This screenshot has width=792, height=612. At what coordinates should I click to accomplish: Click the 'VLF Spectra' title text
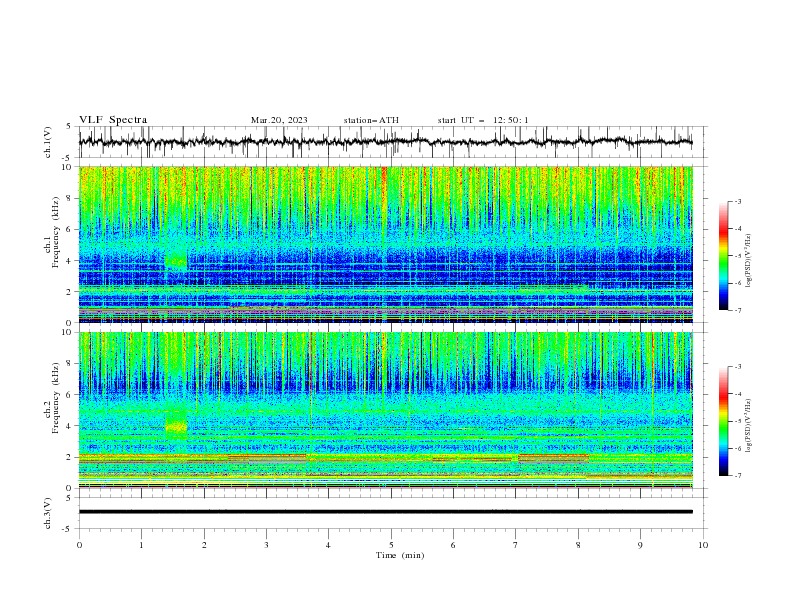point(113,120)
